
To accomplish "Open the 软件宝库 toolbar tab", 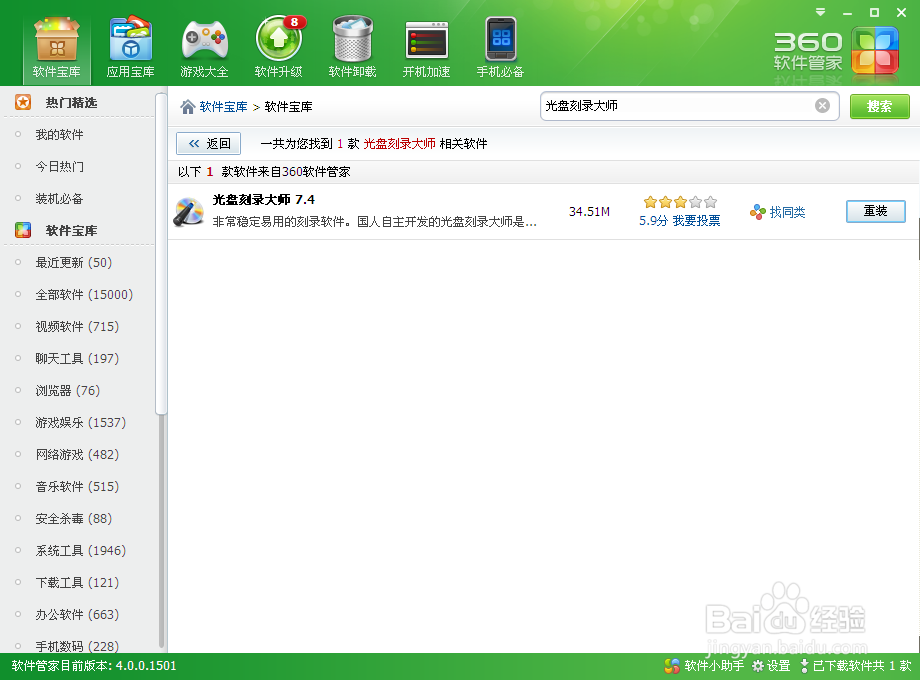I will point(56,49).
